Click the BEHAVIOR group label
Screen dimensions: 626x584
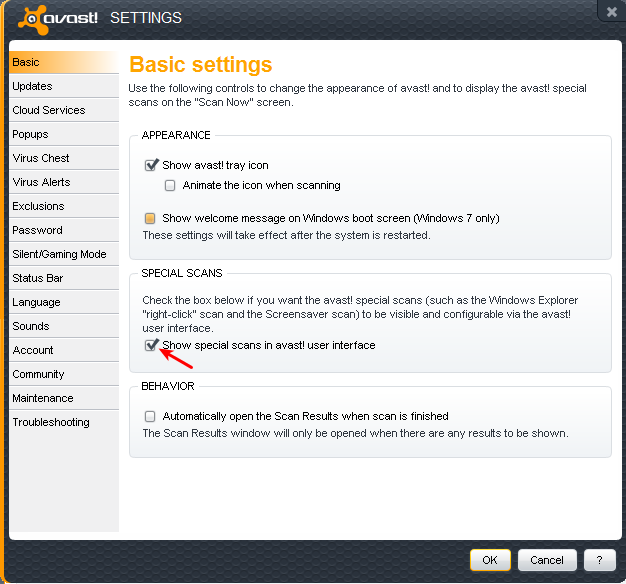tap(168, 386)
